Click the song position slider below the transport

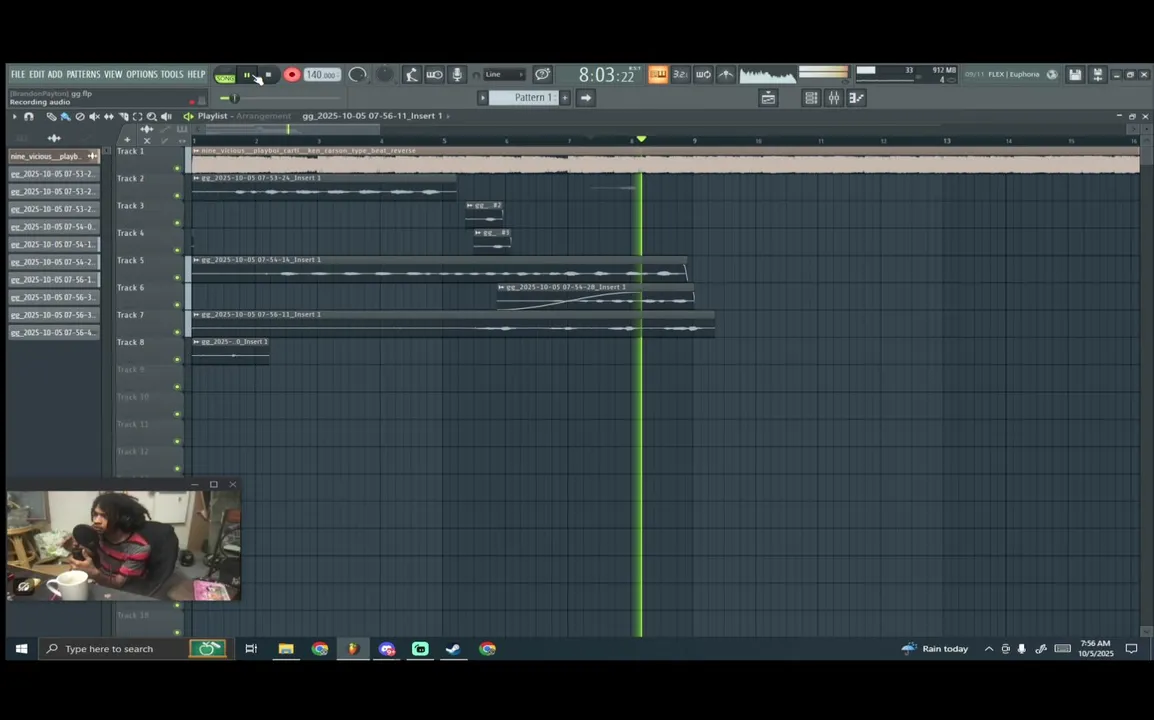pyautogui.click(x=280, y=98)
